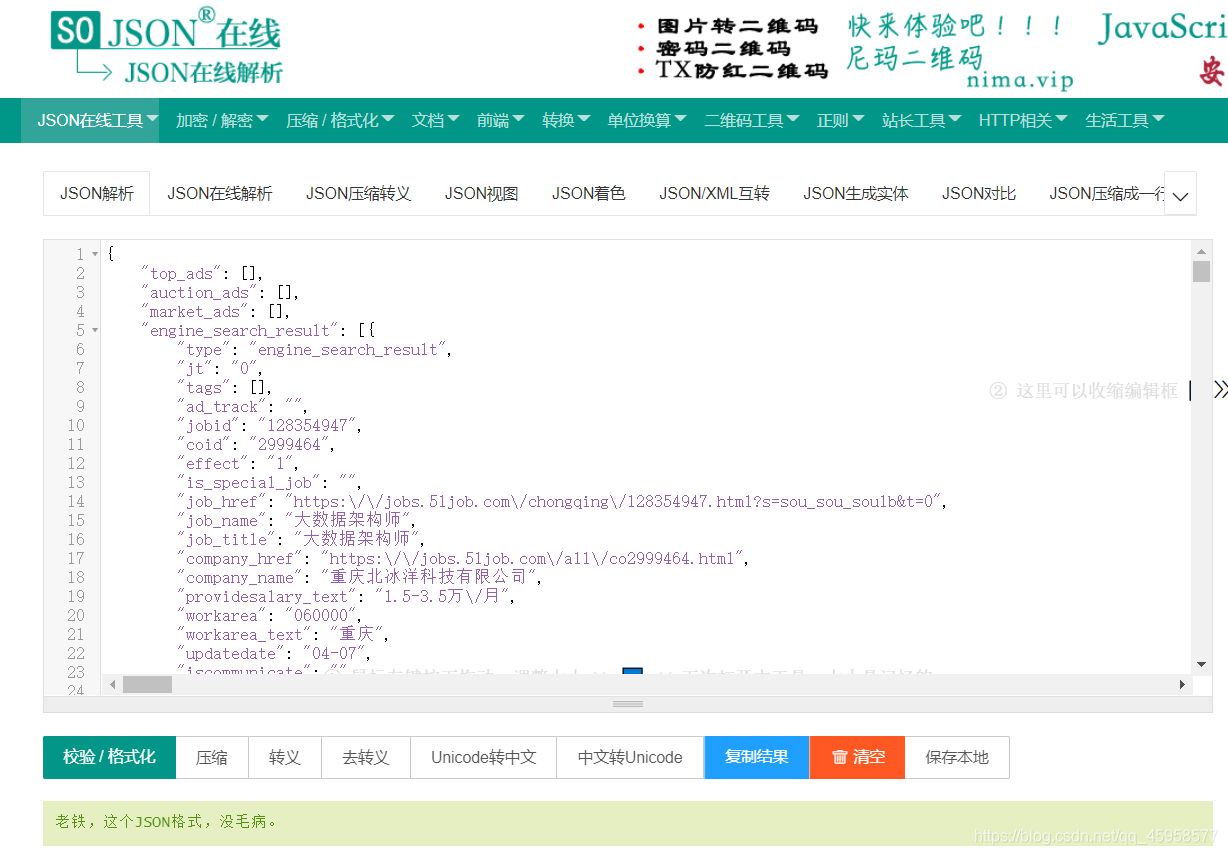Click the Unicode转中文 button
Viewport: 1228px width, 855px height.
click(484, 757)
